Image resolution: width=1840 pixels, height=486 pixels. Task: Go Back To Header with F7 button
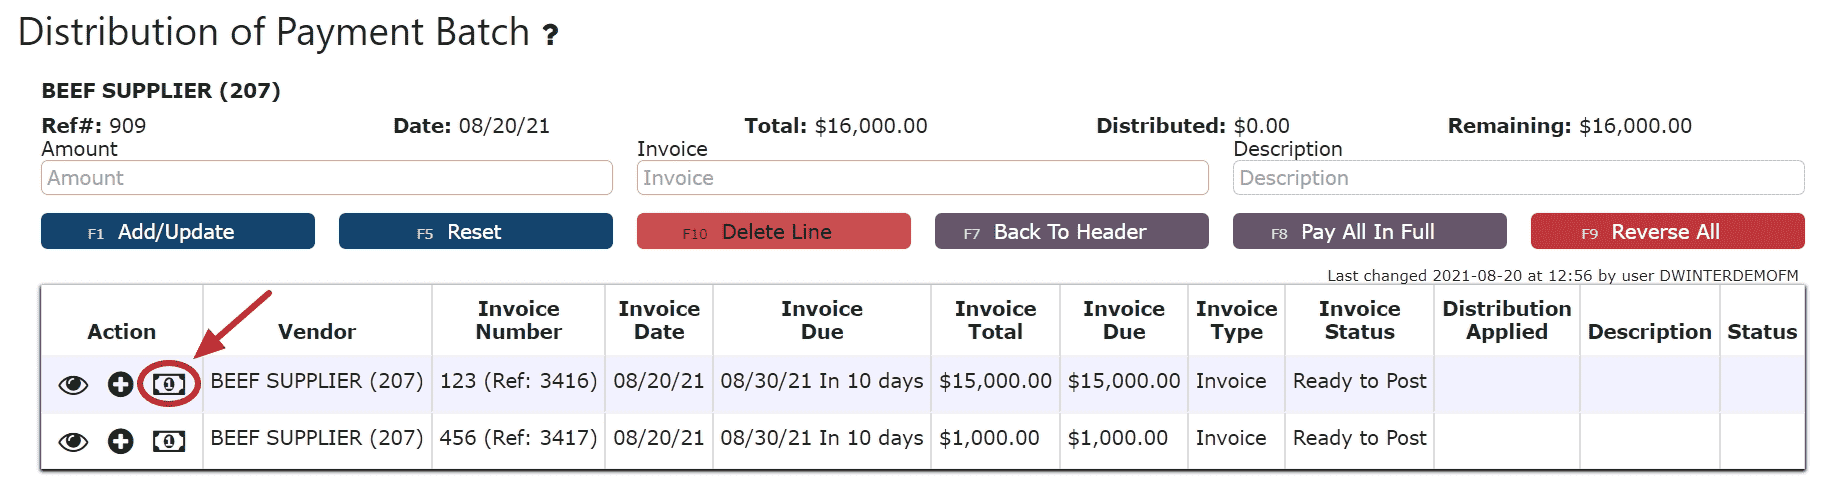pyautogui.click(x=1071, y=232)
